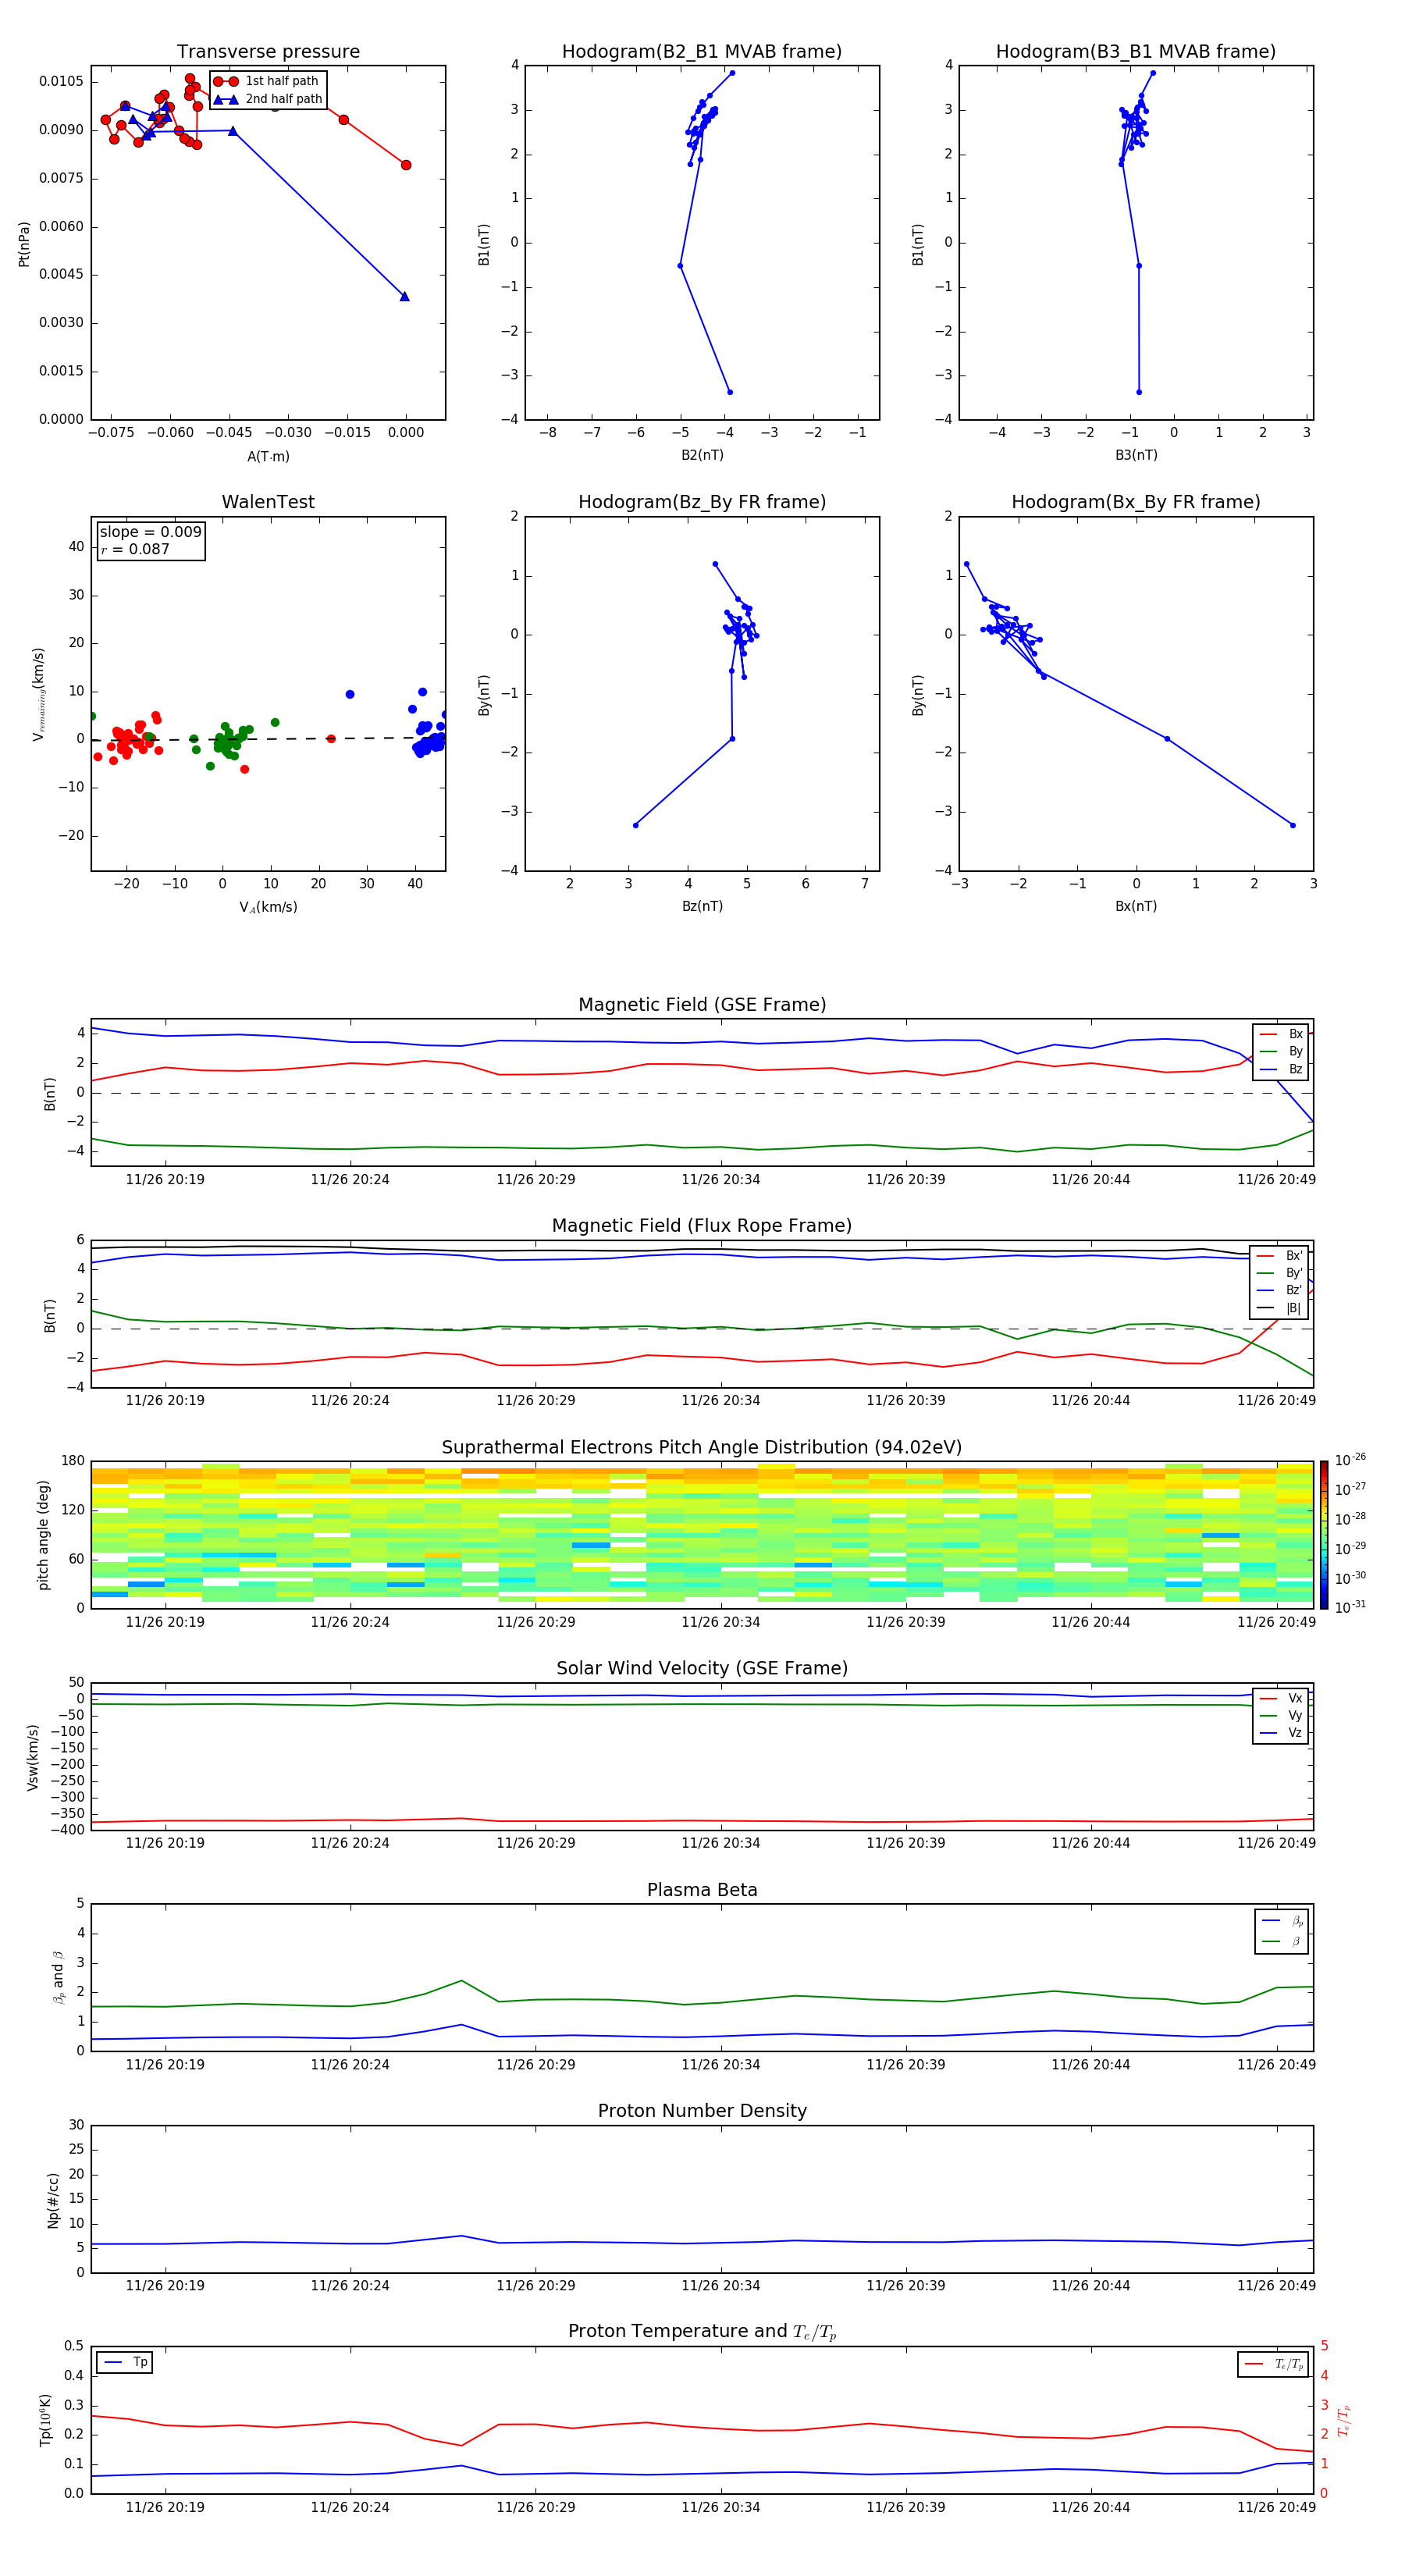Click the Bx' entry in Flux Rope legend

click(1280, 1256)
